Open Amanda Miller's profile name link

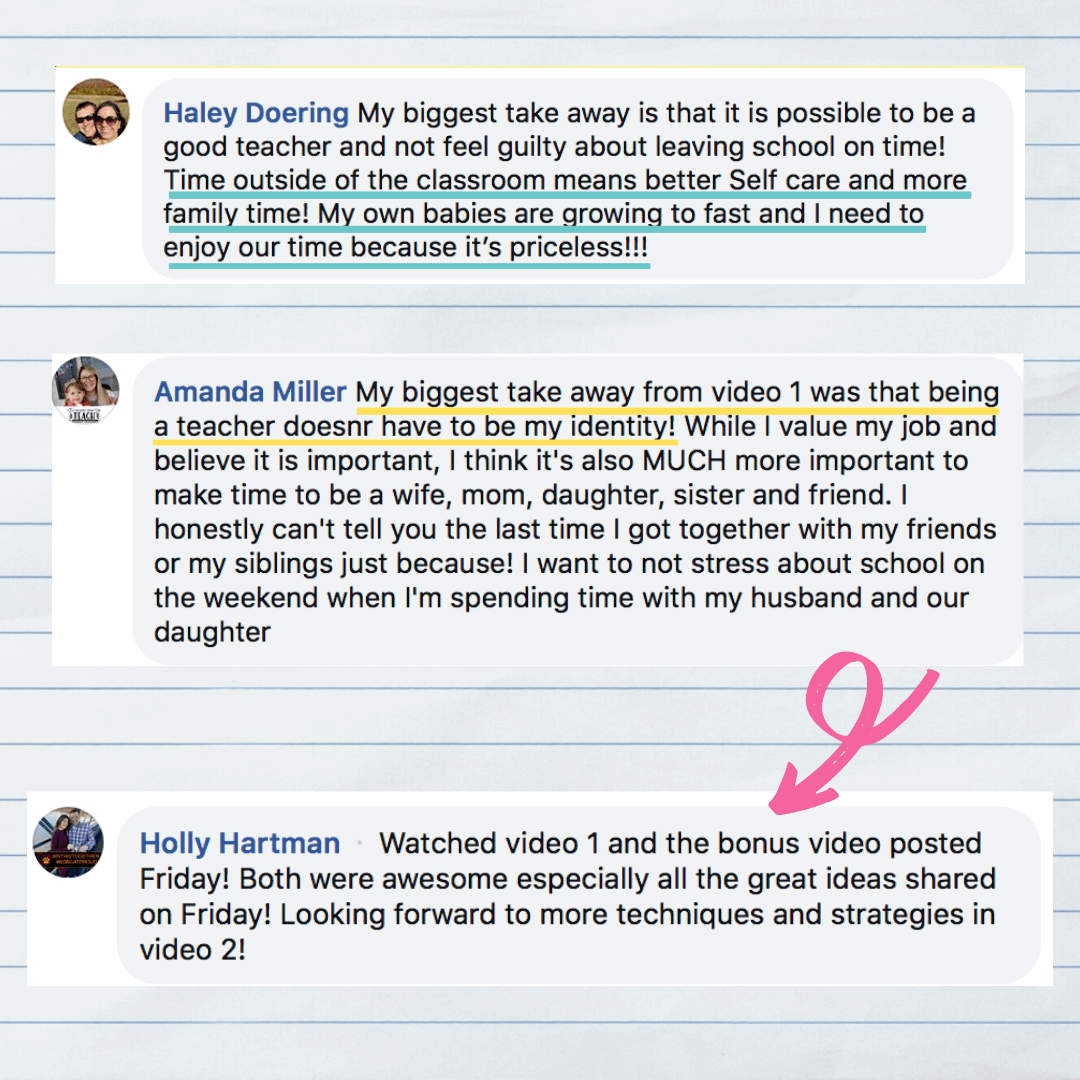250,391
